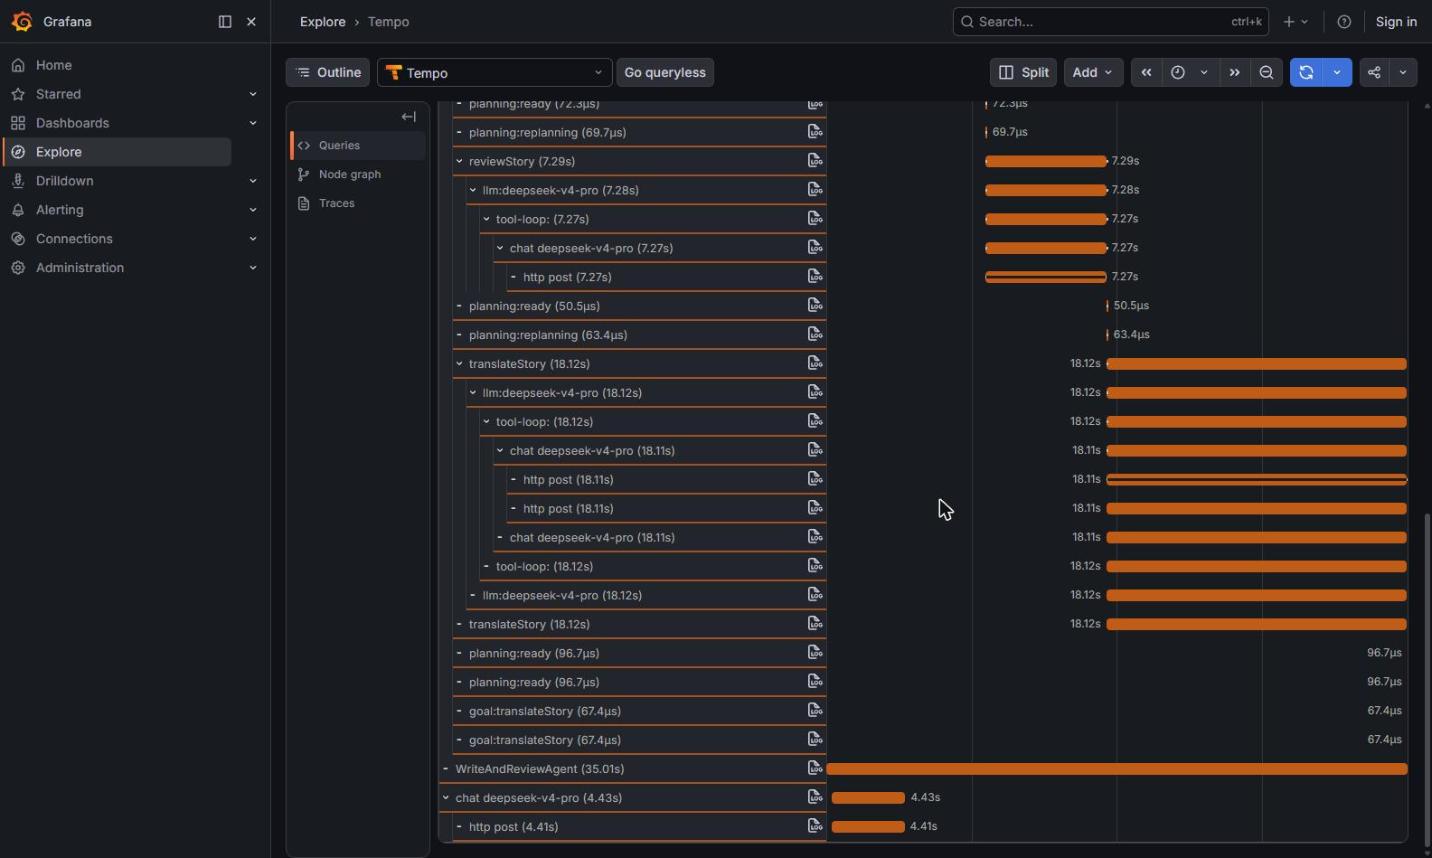1432x858 pixels.
Task: Open the Help question icon
Action: (1344, 21)
